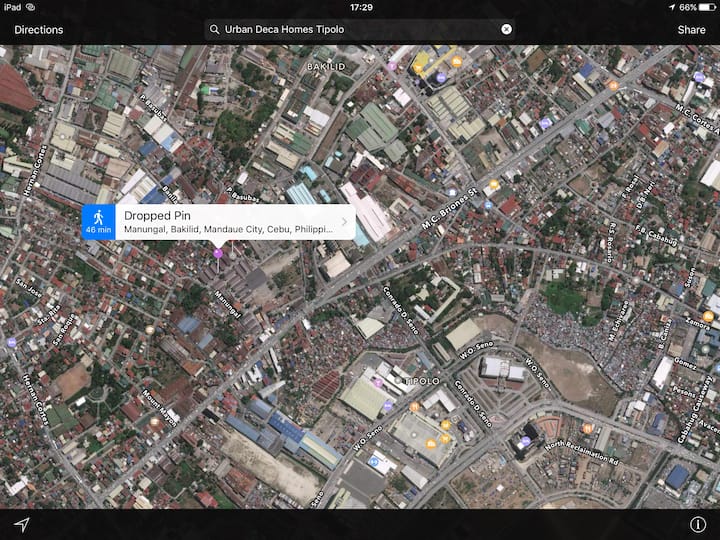Tap the orange POI icon near M.C. Cortes

613,86
